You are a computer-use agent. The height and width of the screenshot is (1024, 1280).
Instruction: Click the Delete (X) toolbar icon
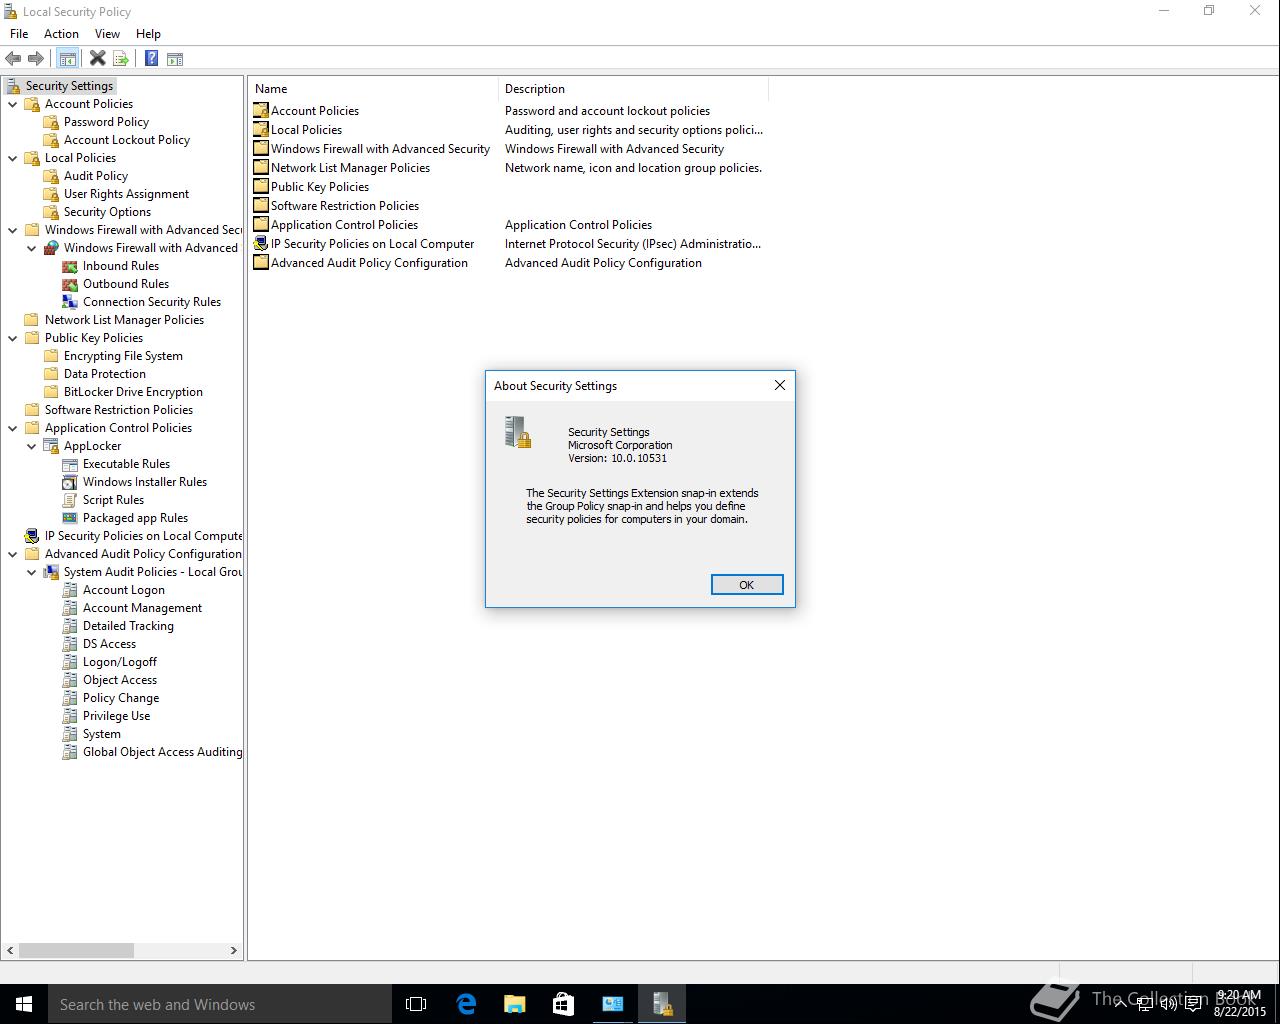pyautogui.click(x=97, y=59)
